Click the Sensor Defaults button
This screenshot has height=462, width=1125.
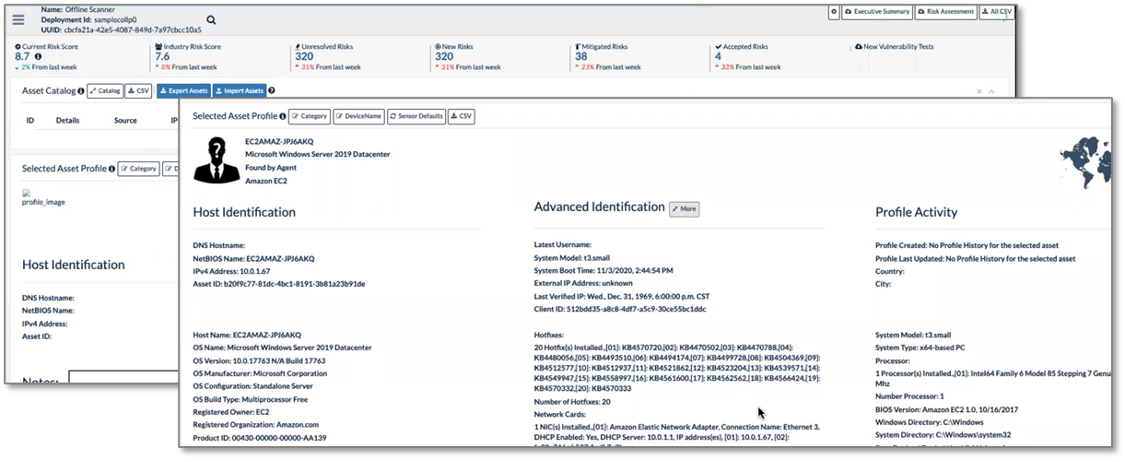[x=415, y=116]
